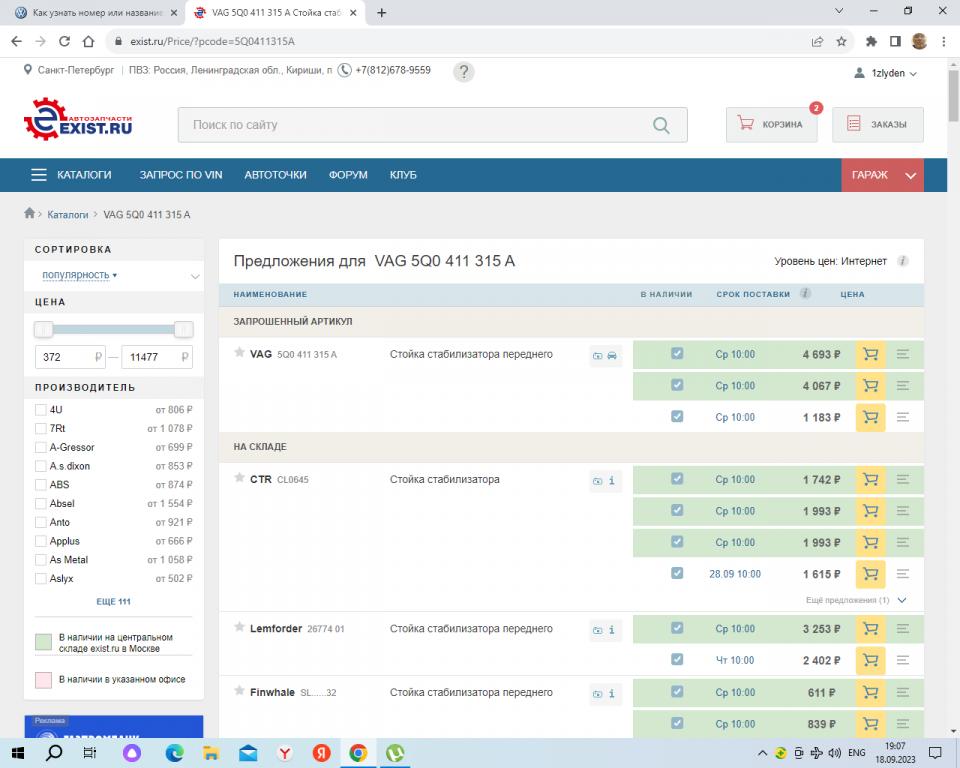The height and width of the screenshot is (768, 960).
Task: Open File Explorer from taskbar
Action: (x=211, y=753)
